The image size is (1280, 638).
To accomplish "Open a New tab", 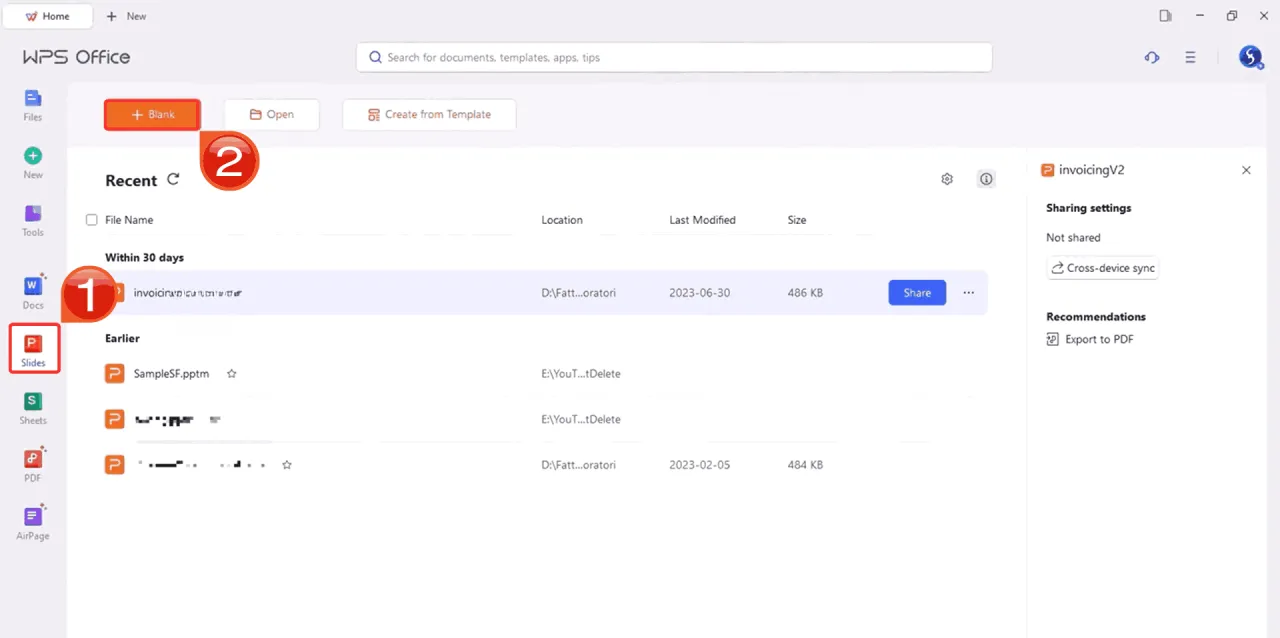I will tap(126, 16).
